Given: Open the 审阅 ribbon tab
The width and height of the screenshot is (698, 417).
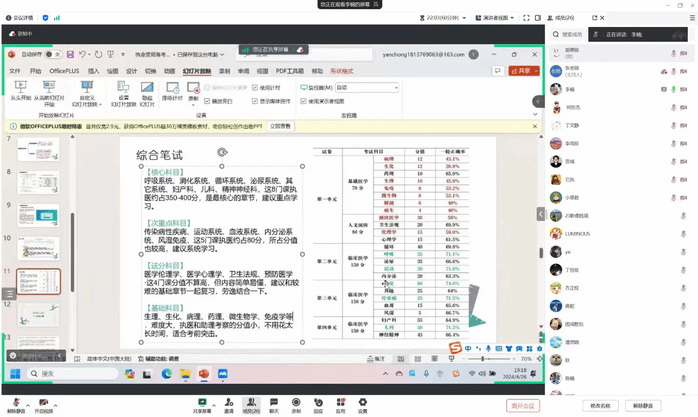Looking at the screenshot, I should tap(243, 71).
